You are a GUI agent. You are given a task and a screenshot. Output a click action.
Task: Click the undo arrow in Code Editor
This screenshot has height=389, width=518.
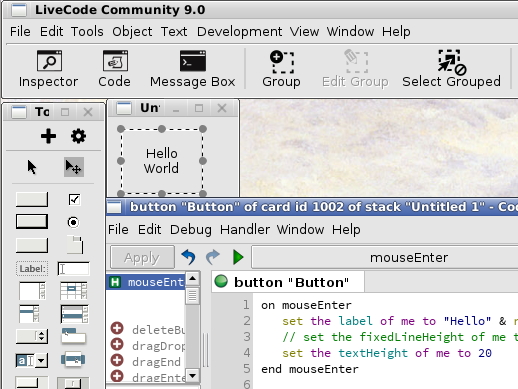(x=188, y=257)
